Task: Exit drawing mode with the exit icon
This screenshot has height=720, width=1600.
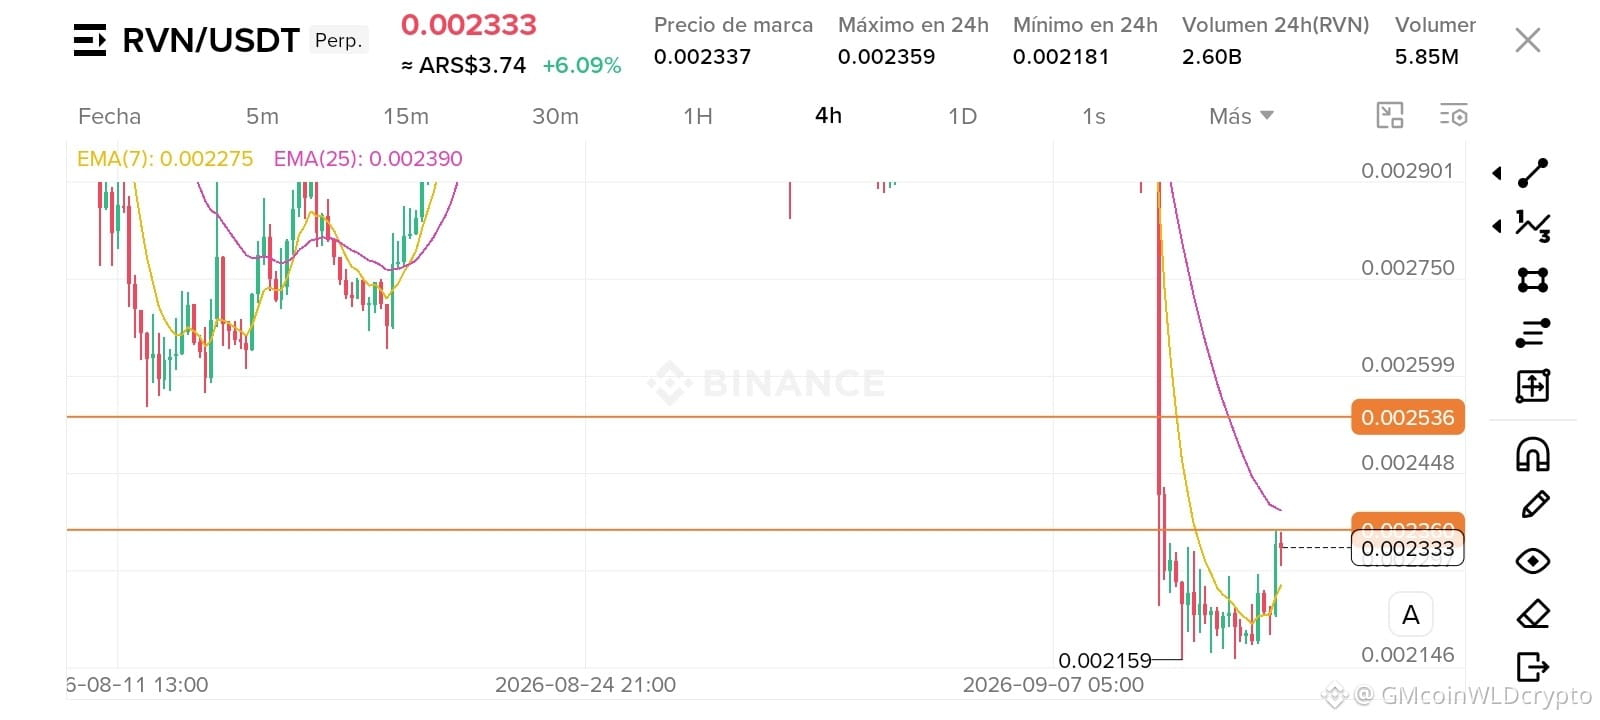Action: pos(1533,666)
